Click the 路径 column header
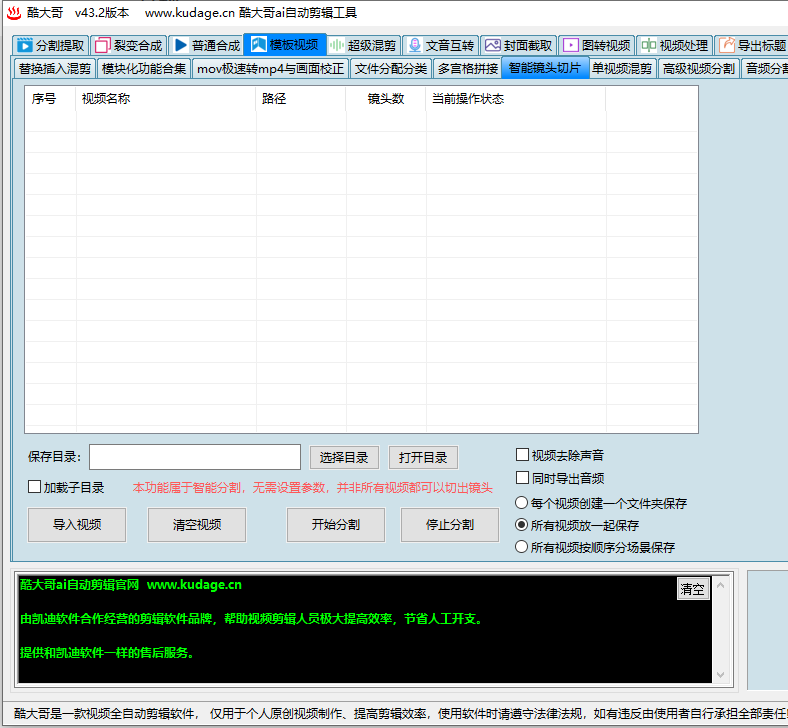This screenshot has height=728, width=788. pos(301,98)
